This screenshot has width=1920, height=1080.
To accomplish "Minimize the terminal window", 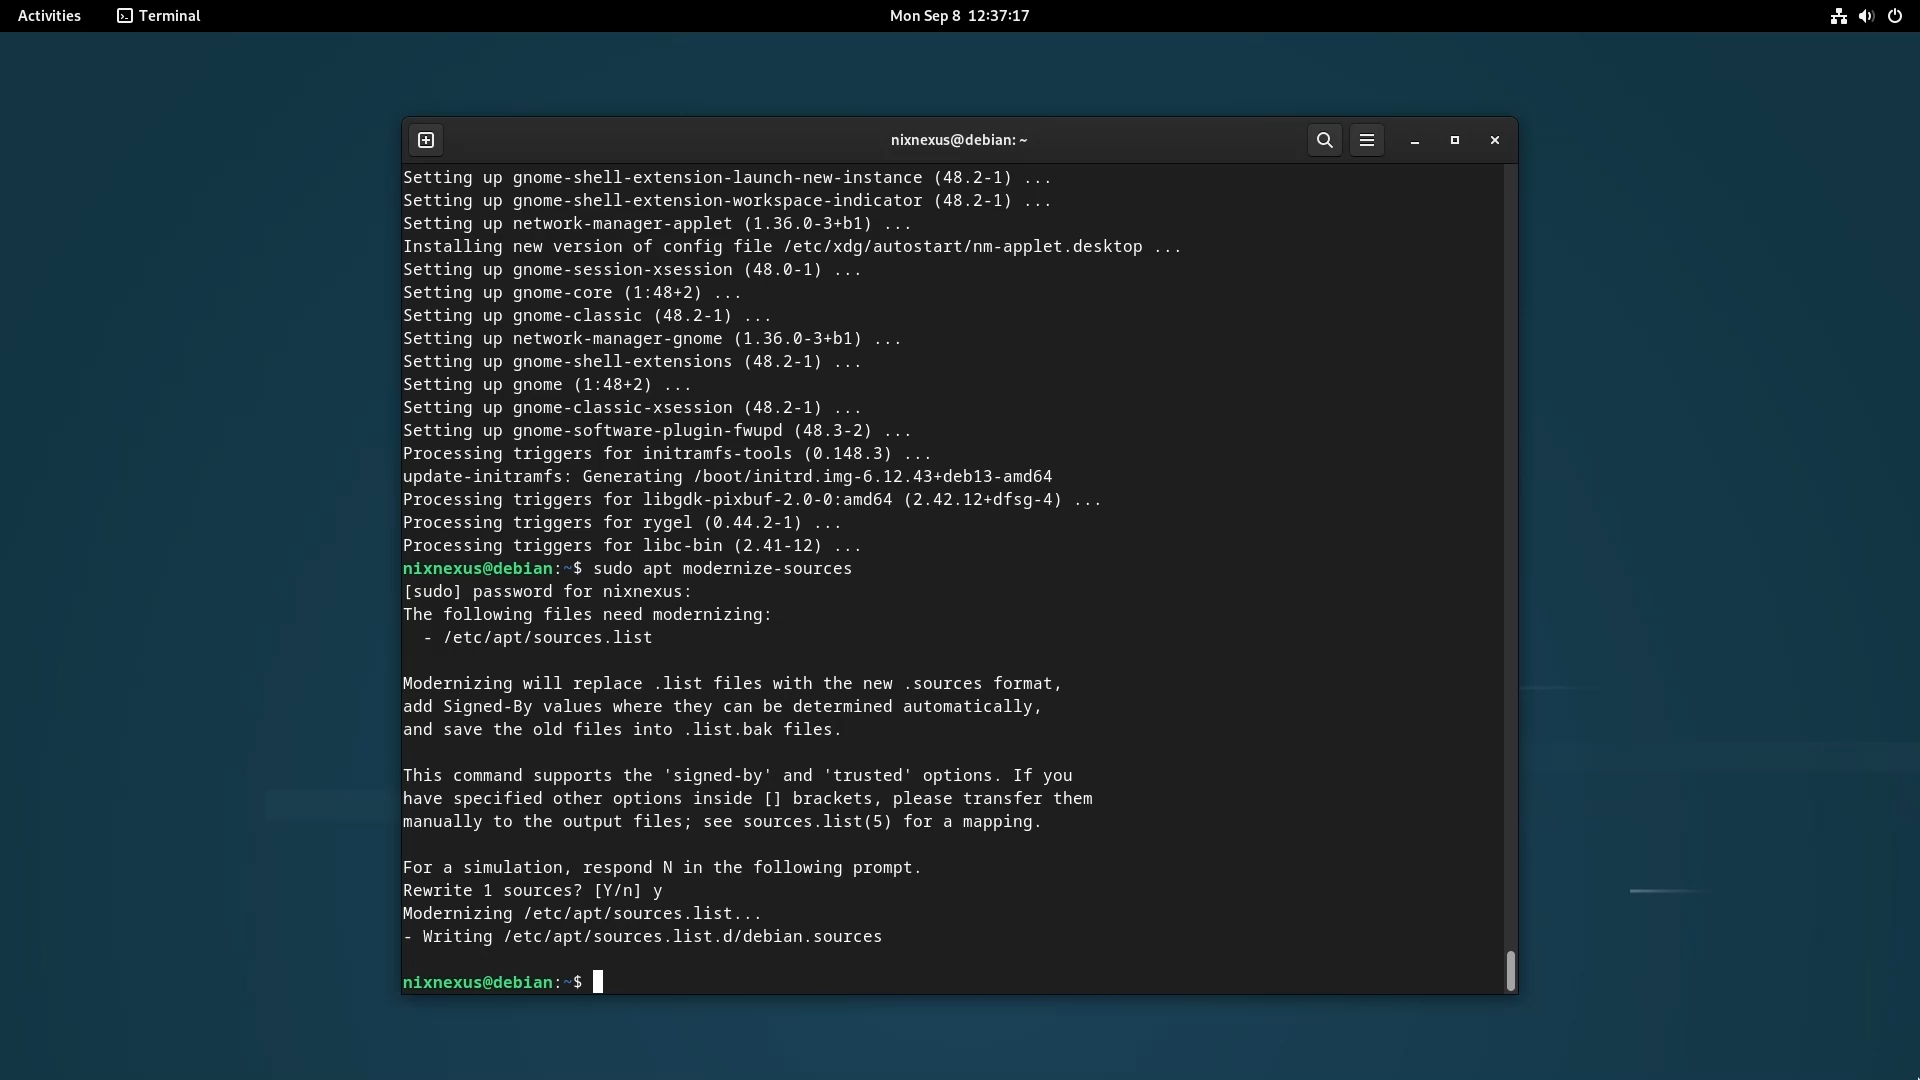I will coord(1415,141).
